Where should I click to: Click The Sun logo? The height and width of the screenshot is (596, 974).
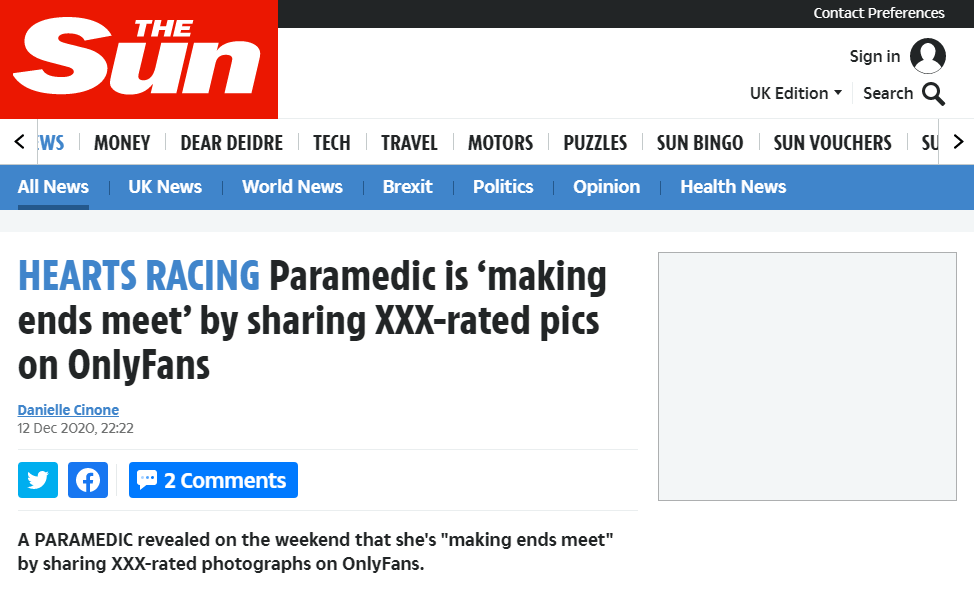click(139, 58)
